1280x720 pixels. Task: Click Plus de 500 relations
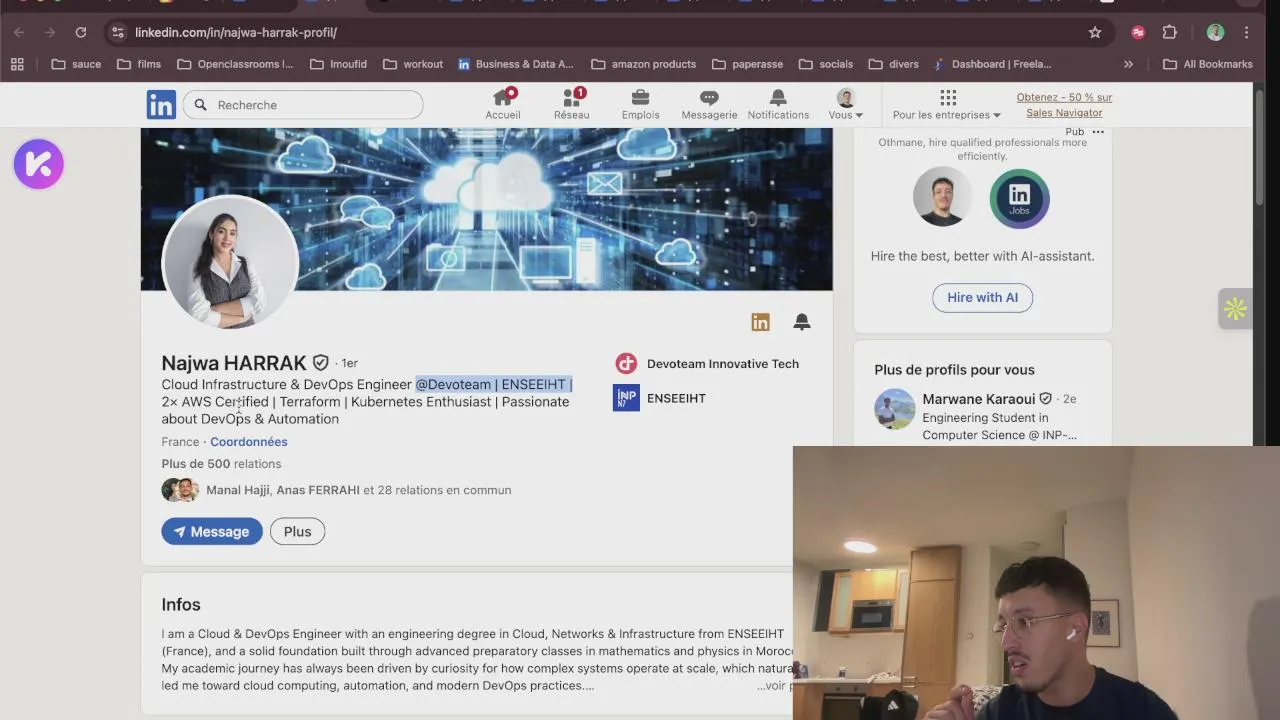(x=221, y=464)
